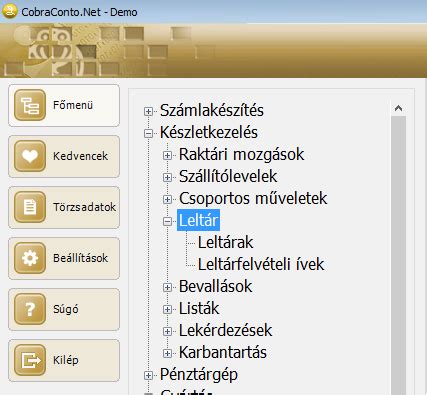The width and height of the screenshot is (427, 395).
Task: Click the highlighted Leltár item
Action: click(198, 220)
